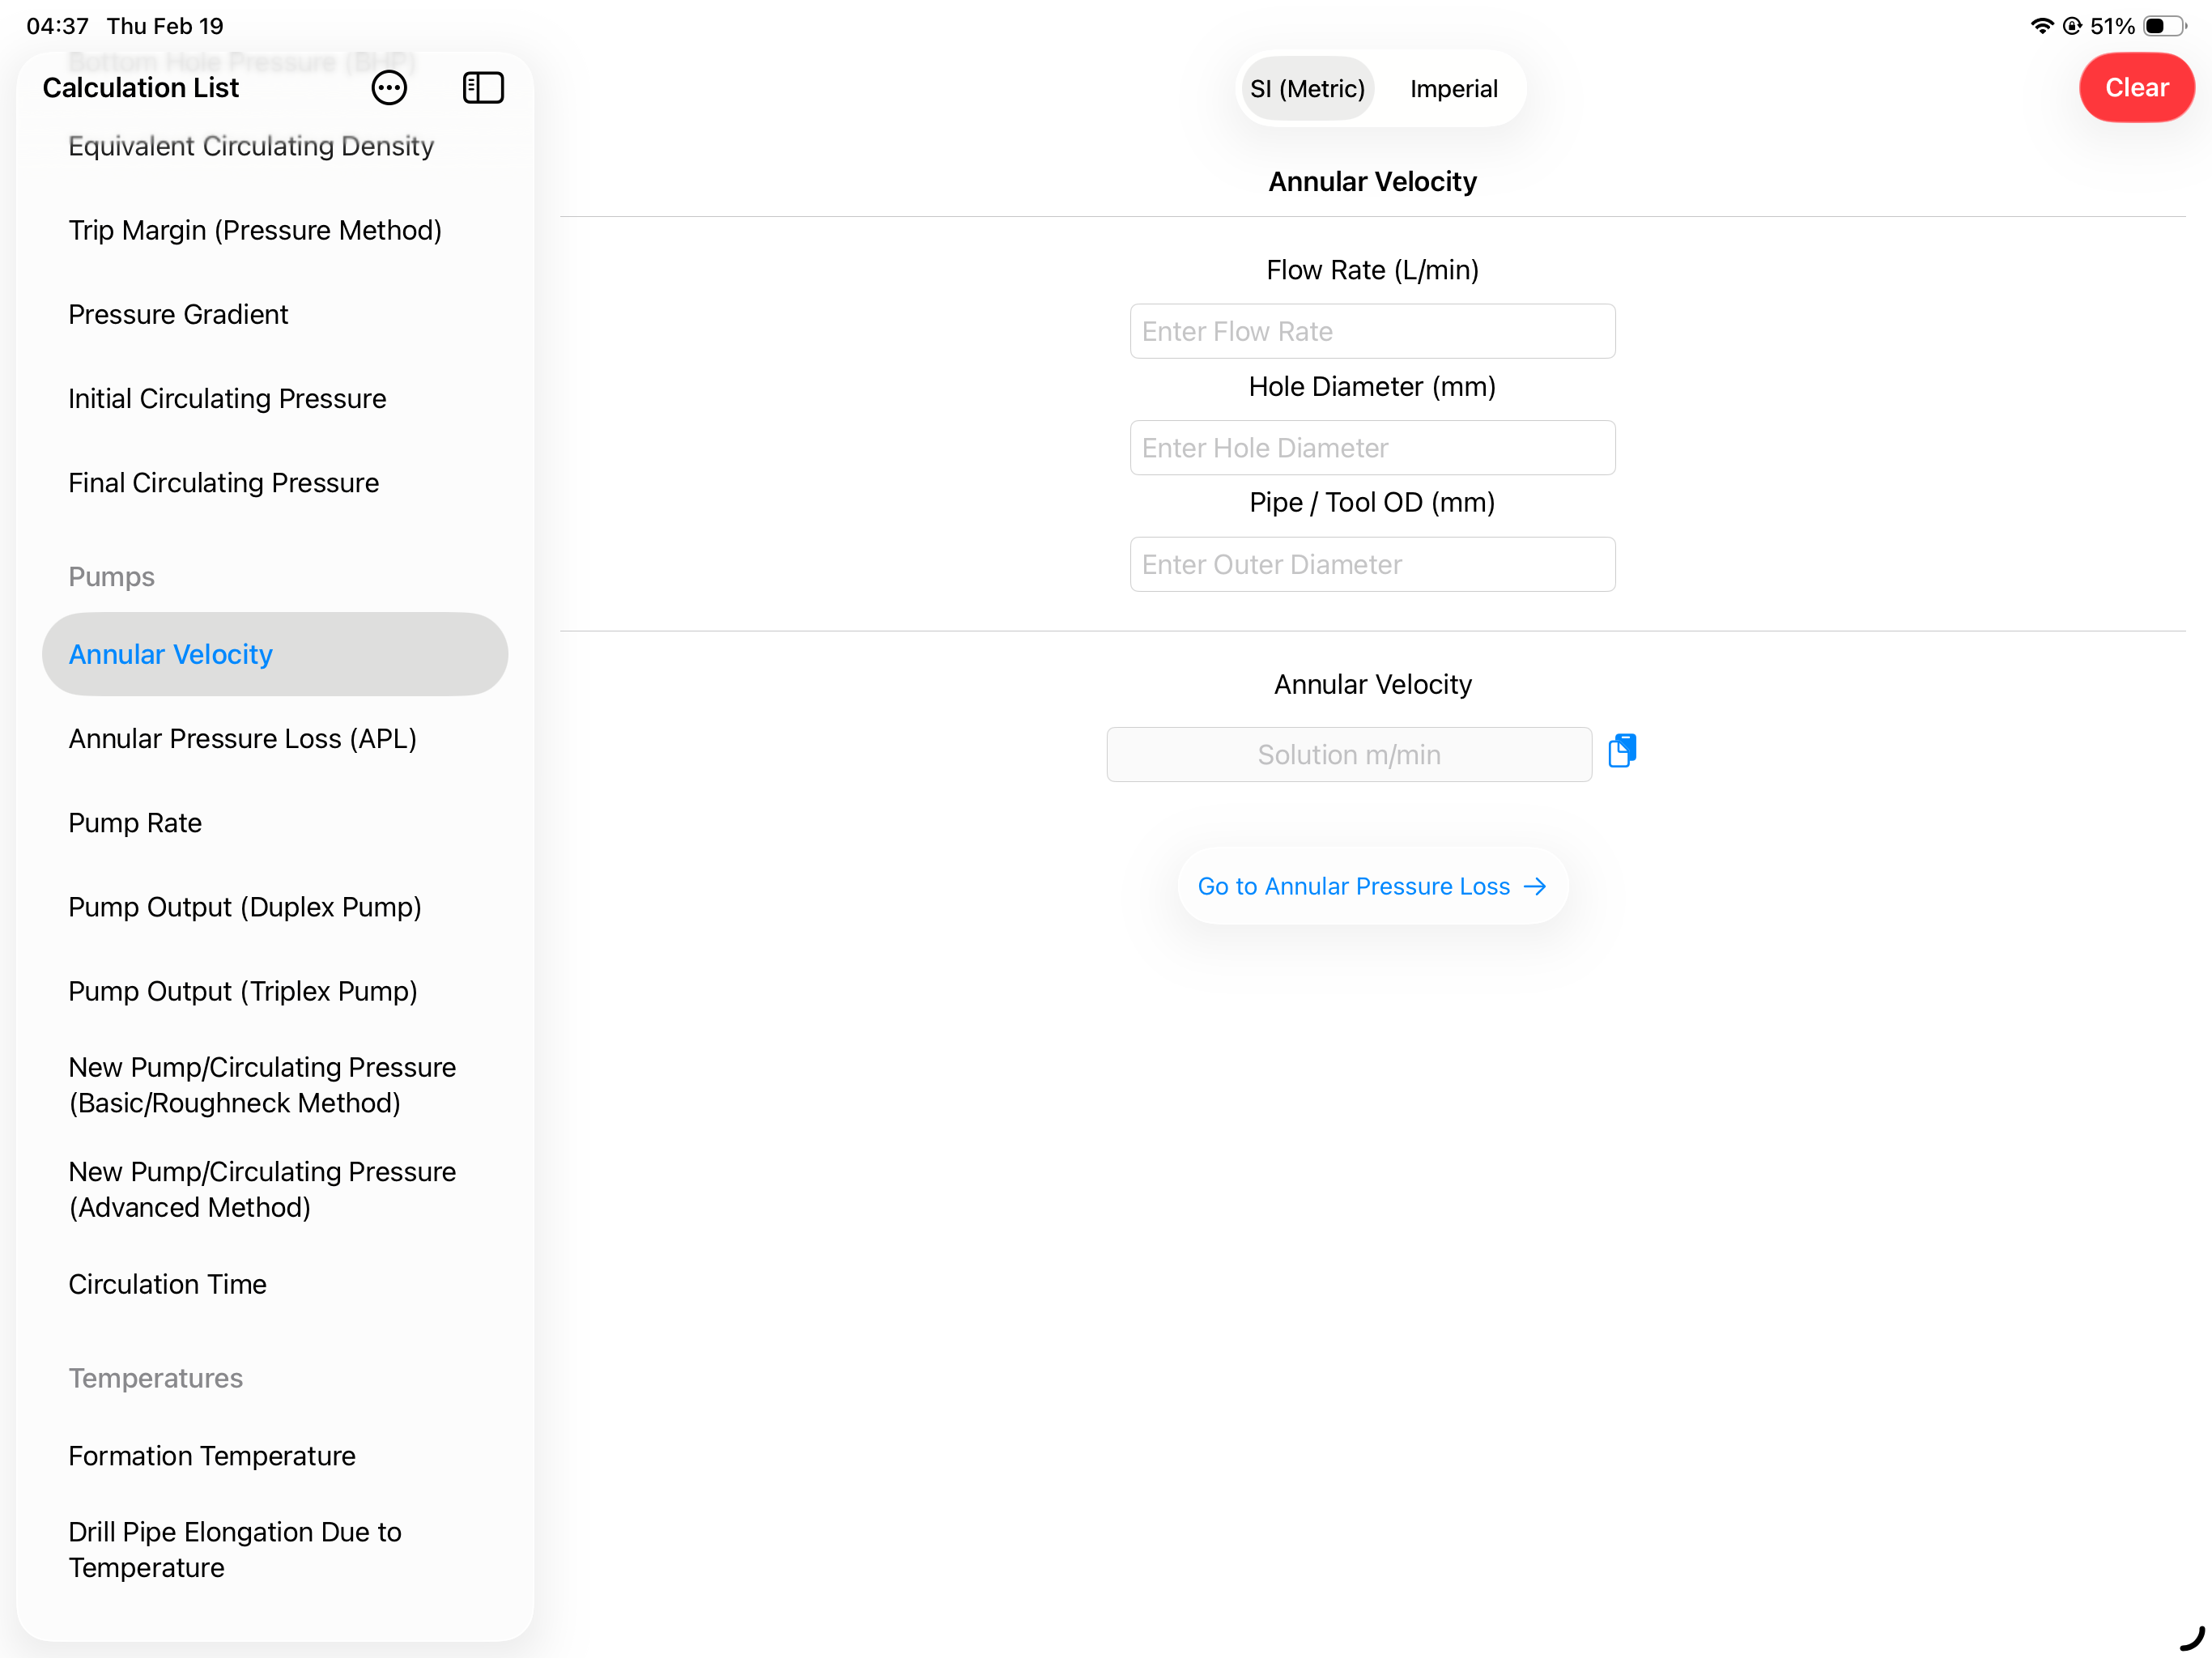Tap the Temperatures section header
2212x1658 pixels.
coord(155,1378)
